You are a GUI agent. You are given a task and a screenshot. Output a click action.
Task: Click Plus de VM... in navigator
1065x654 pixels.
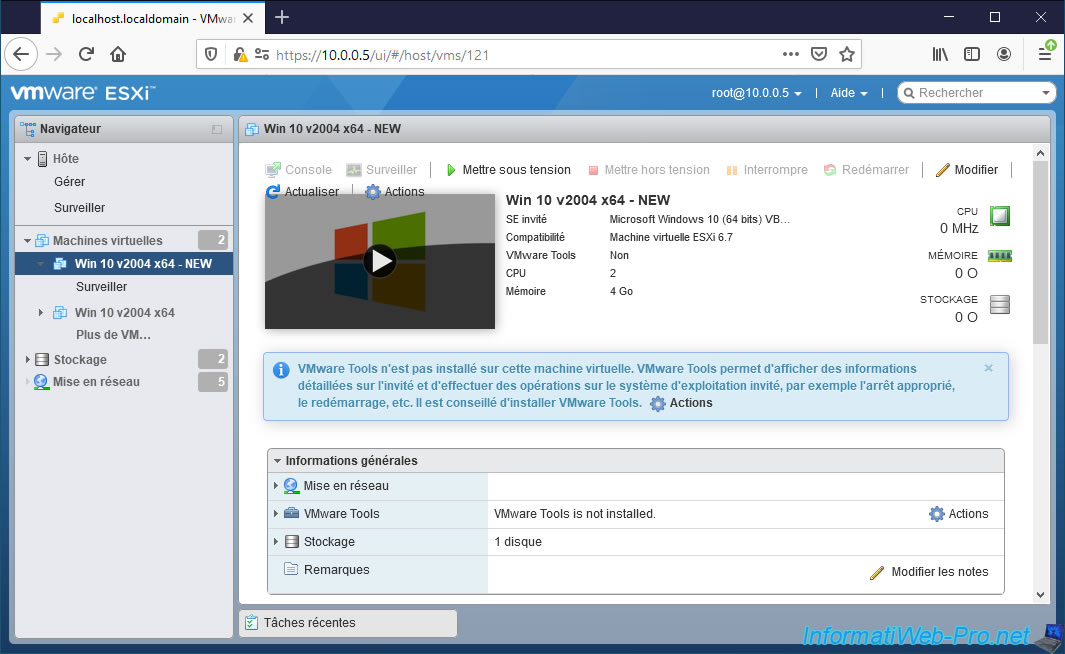point(113,335)
